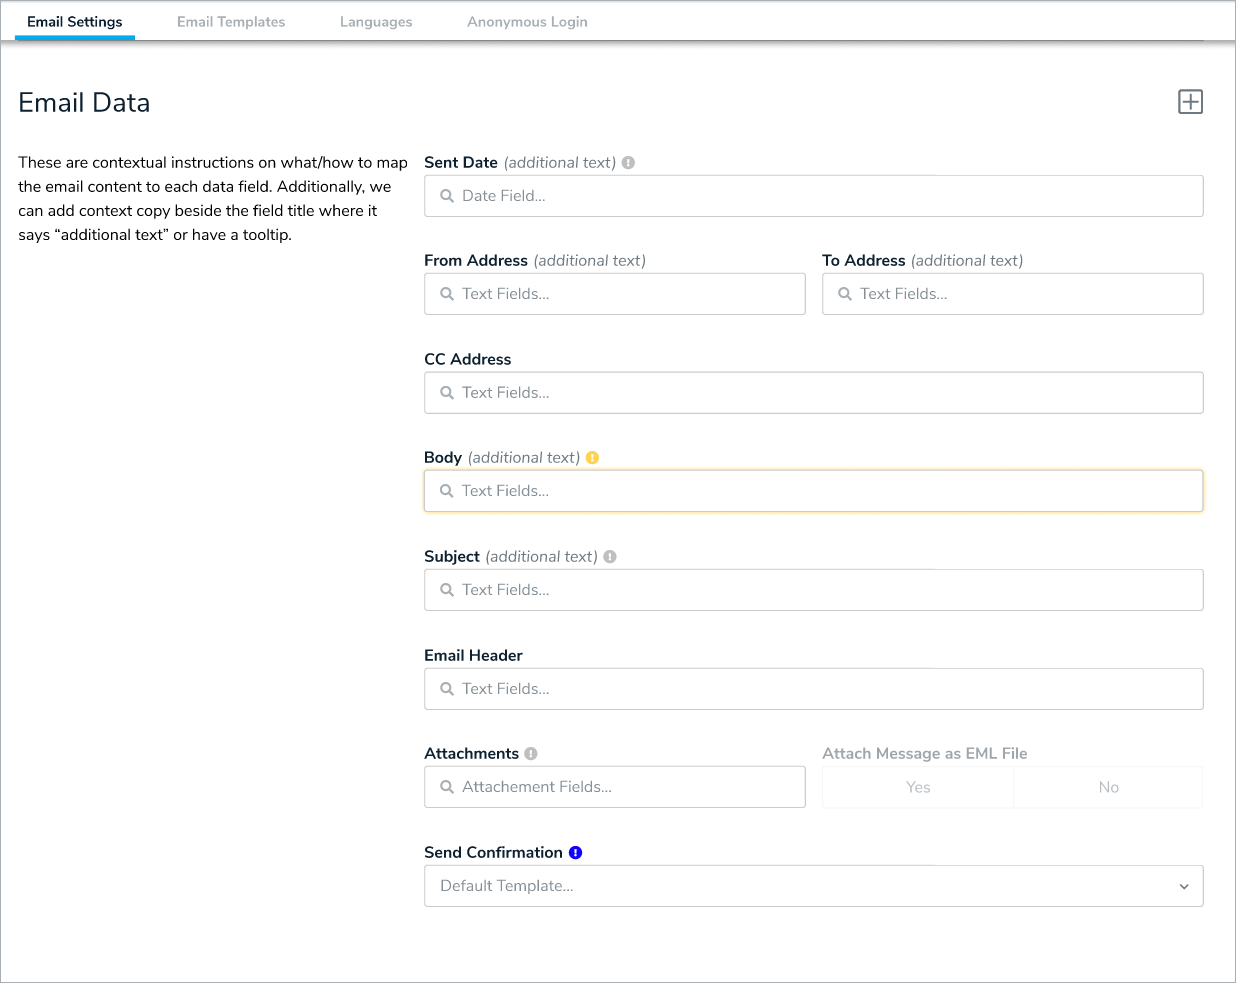The width and height of the screenshot is (1236, 983).
Task: Click the info icon next to Subject
Action: click(610, 556)
